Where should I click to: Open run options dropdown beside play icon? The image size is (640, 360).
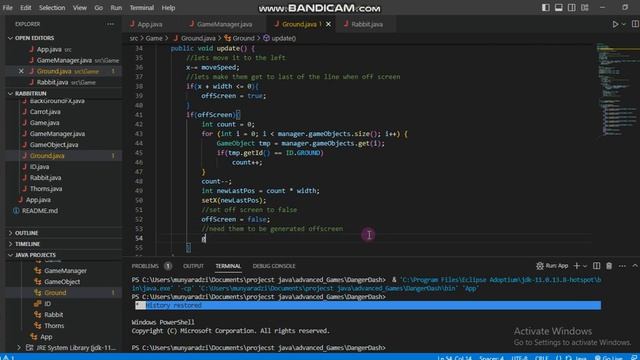[623, 24]
